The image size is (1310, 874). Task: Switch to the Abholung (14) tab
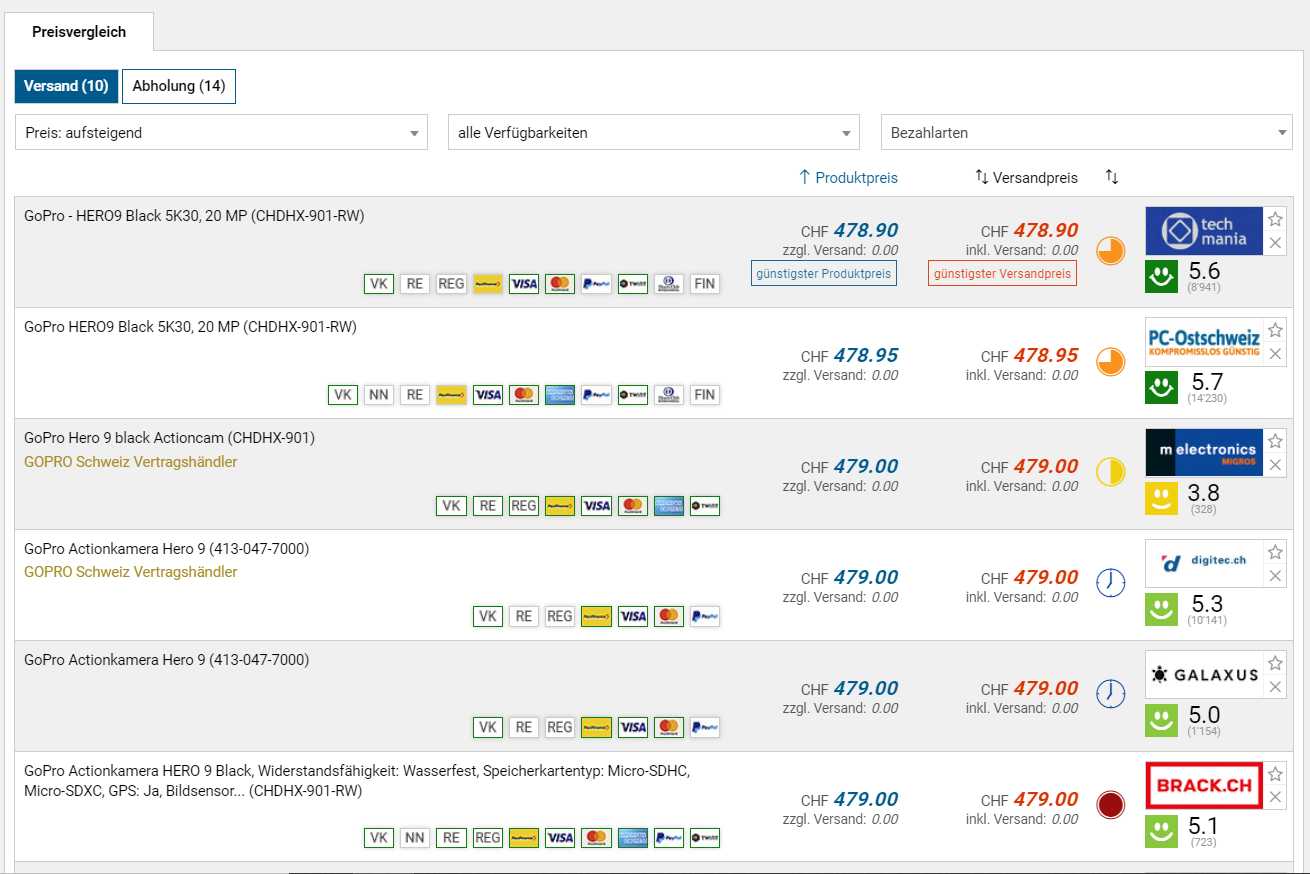pos(179,86)
